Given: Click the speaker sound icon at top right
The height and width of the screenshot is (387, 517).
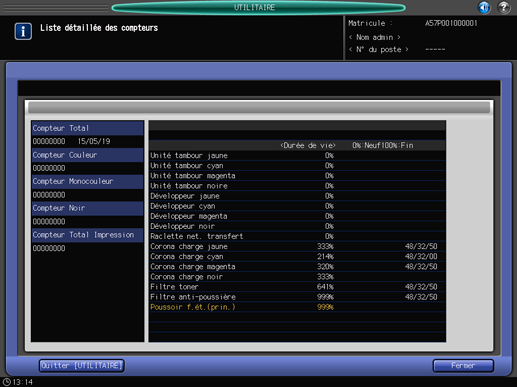Looking at the screenshot, I should 484,7.
